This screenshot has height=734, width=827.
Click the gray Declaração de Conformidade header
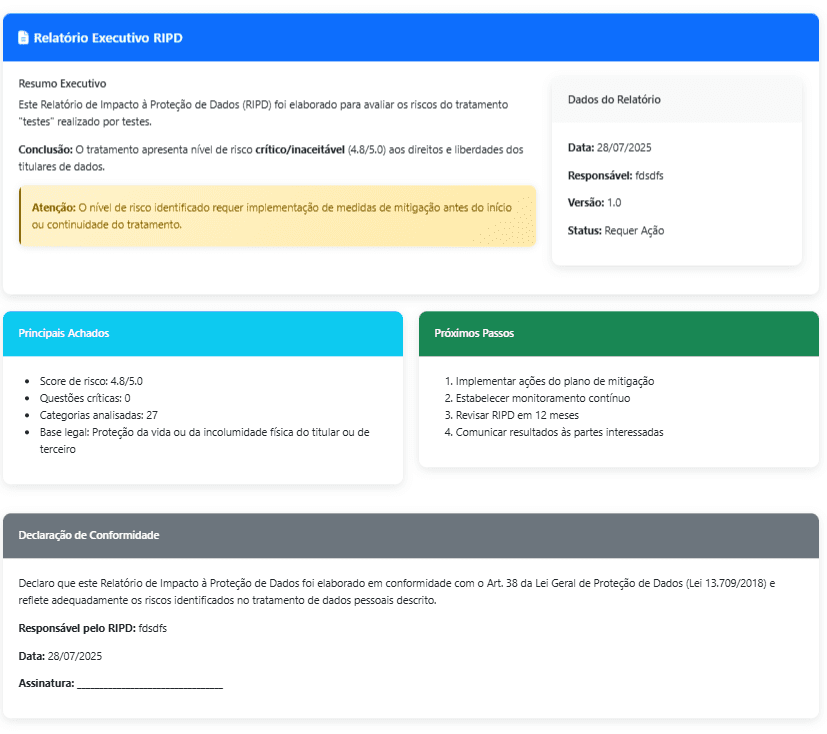410,535
